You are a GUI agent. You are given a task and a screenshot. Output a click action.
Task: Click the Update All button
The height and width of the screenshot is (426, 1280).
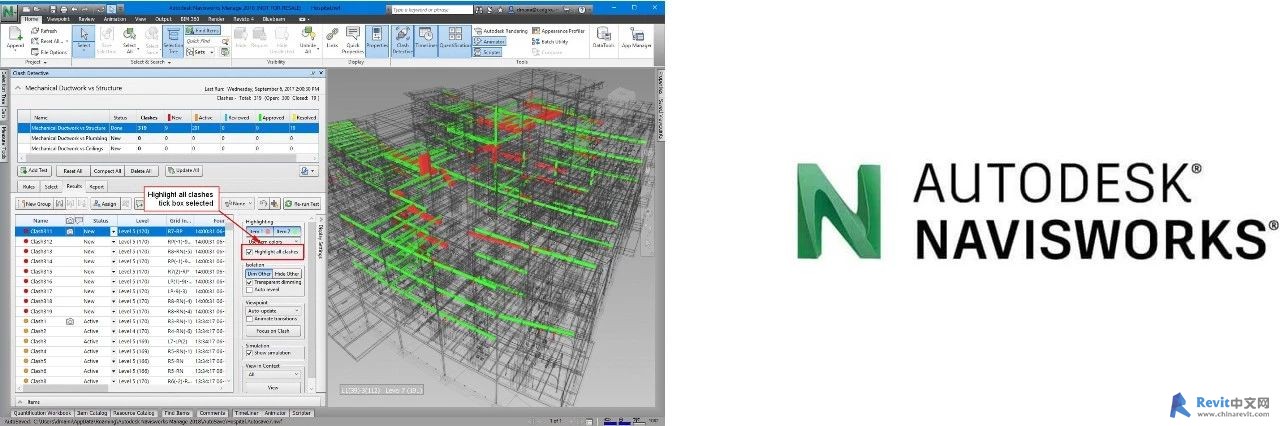184,171
